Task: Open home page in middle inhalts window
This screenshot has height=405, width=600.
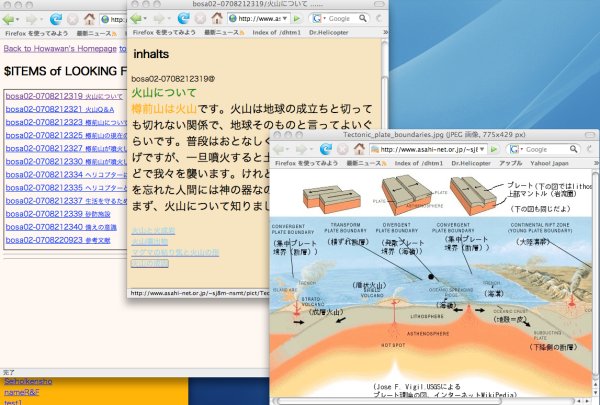Action: [x=217, y=18]
